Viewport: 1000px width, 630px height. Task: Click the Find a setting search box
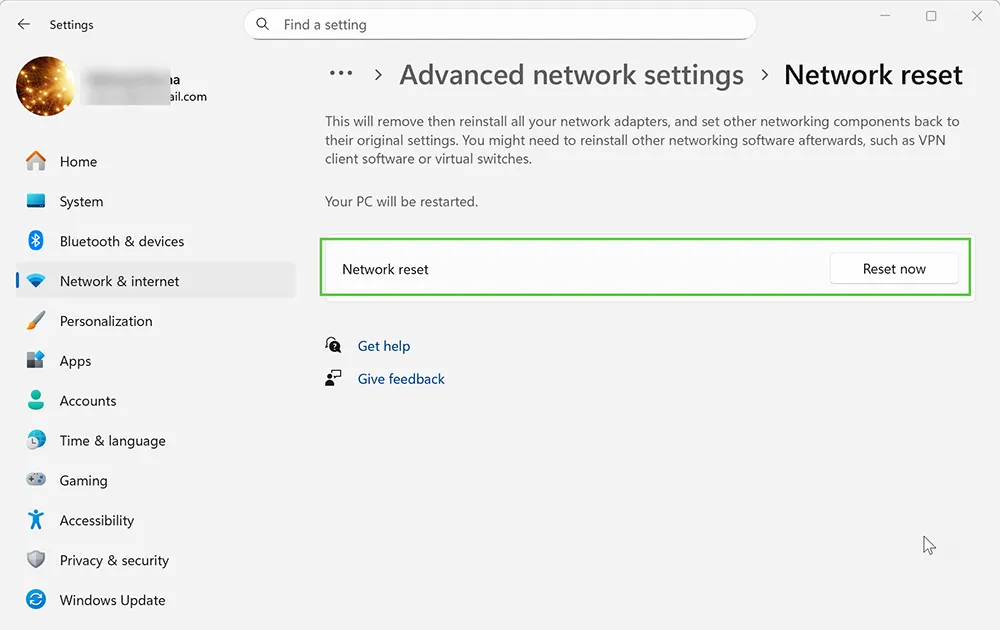[x=500, y=24]
